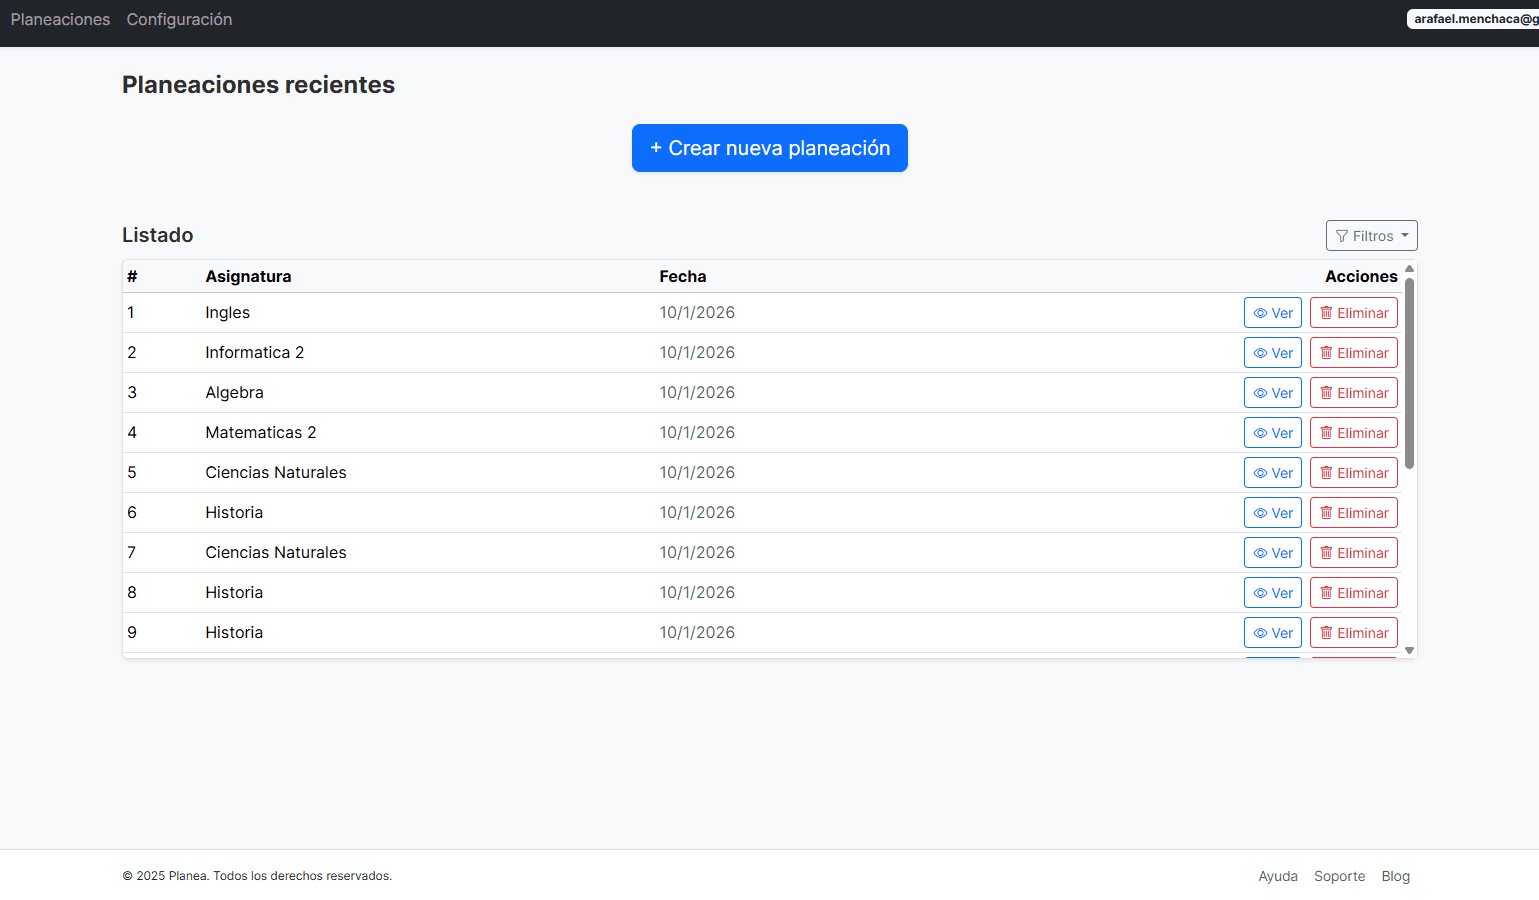The height and width of the screenshot is (900, 1539).
Task: Open the Soporte link
Action: click(x=1339, y=876)
